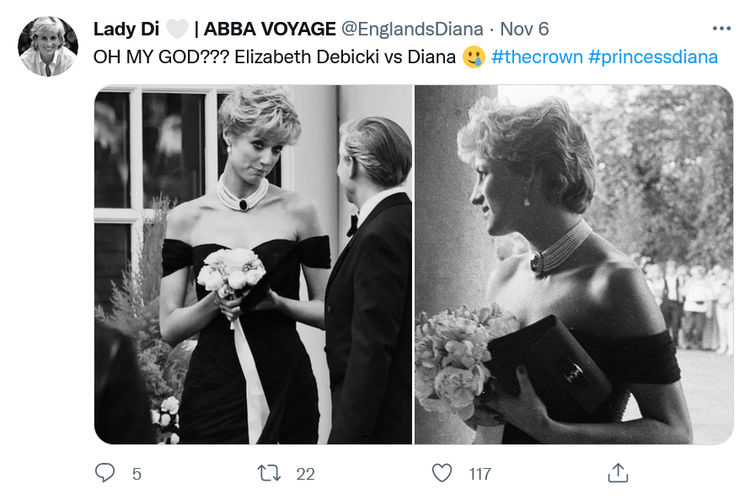This screenshot has width=750, height=500.
Task: Open the Nov 6 timestamp link
Action: (524, 29)
